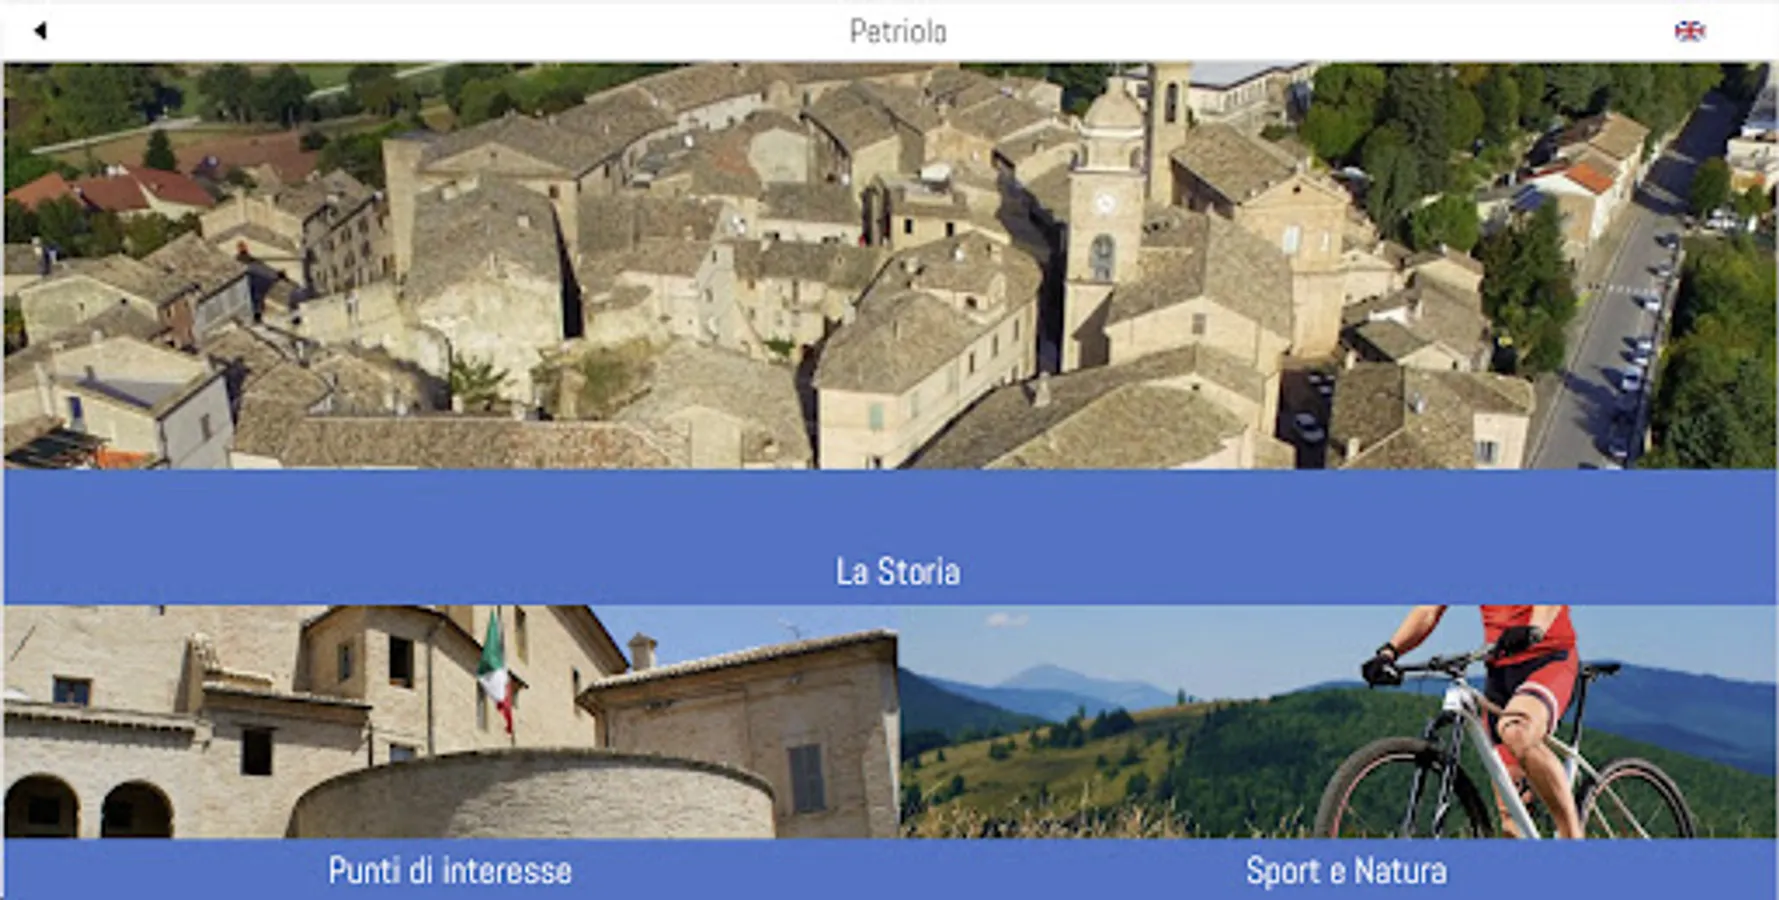This screenshot has height=900, width=1779.
Task: Switch language with the UK flag icon
Action: [x=1689, y=31]
